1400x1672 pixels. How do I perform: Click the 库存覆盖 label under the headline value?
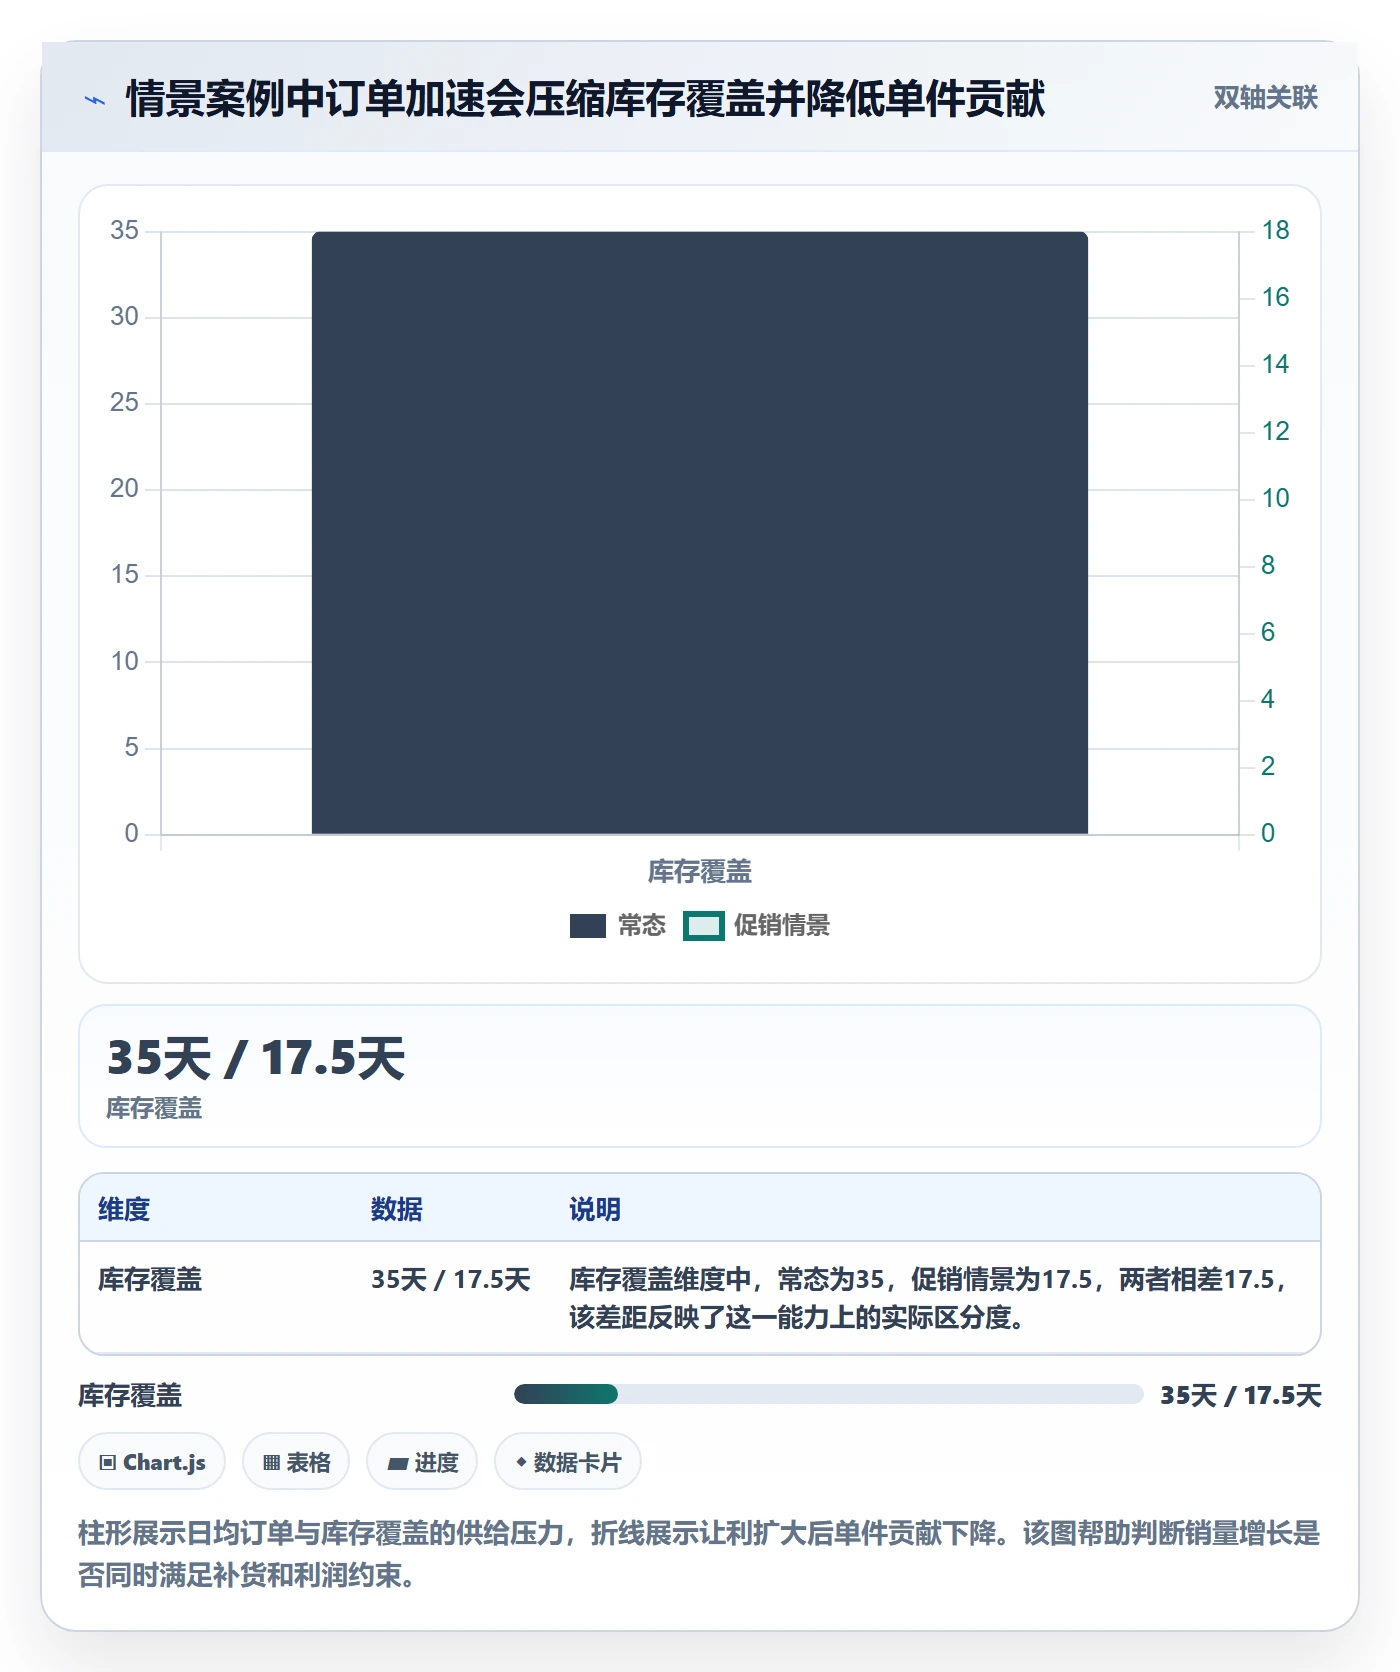[154, 1108]
